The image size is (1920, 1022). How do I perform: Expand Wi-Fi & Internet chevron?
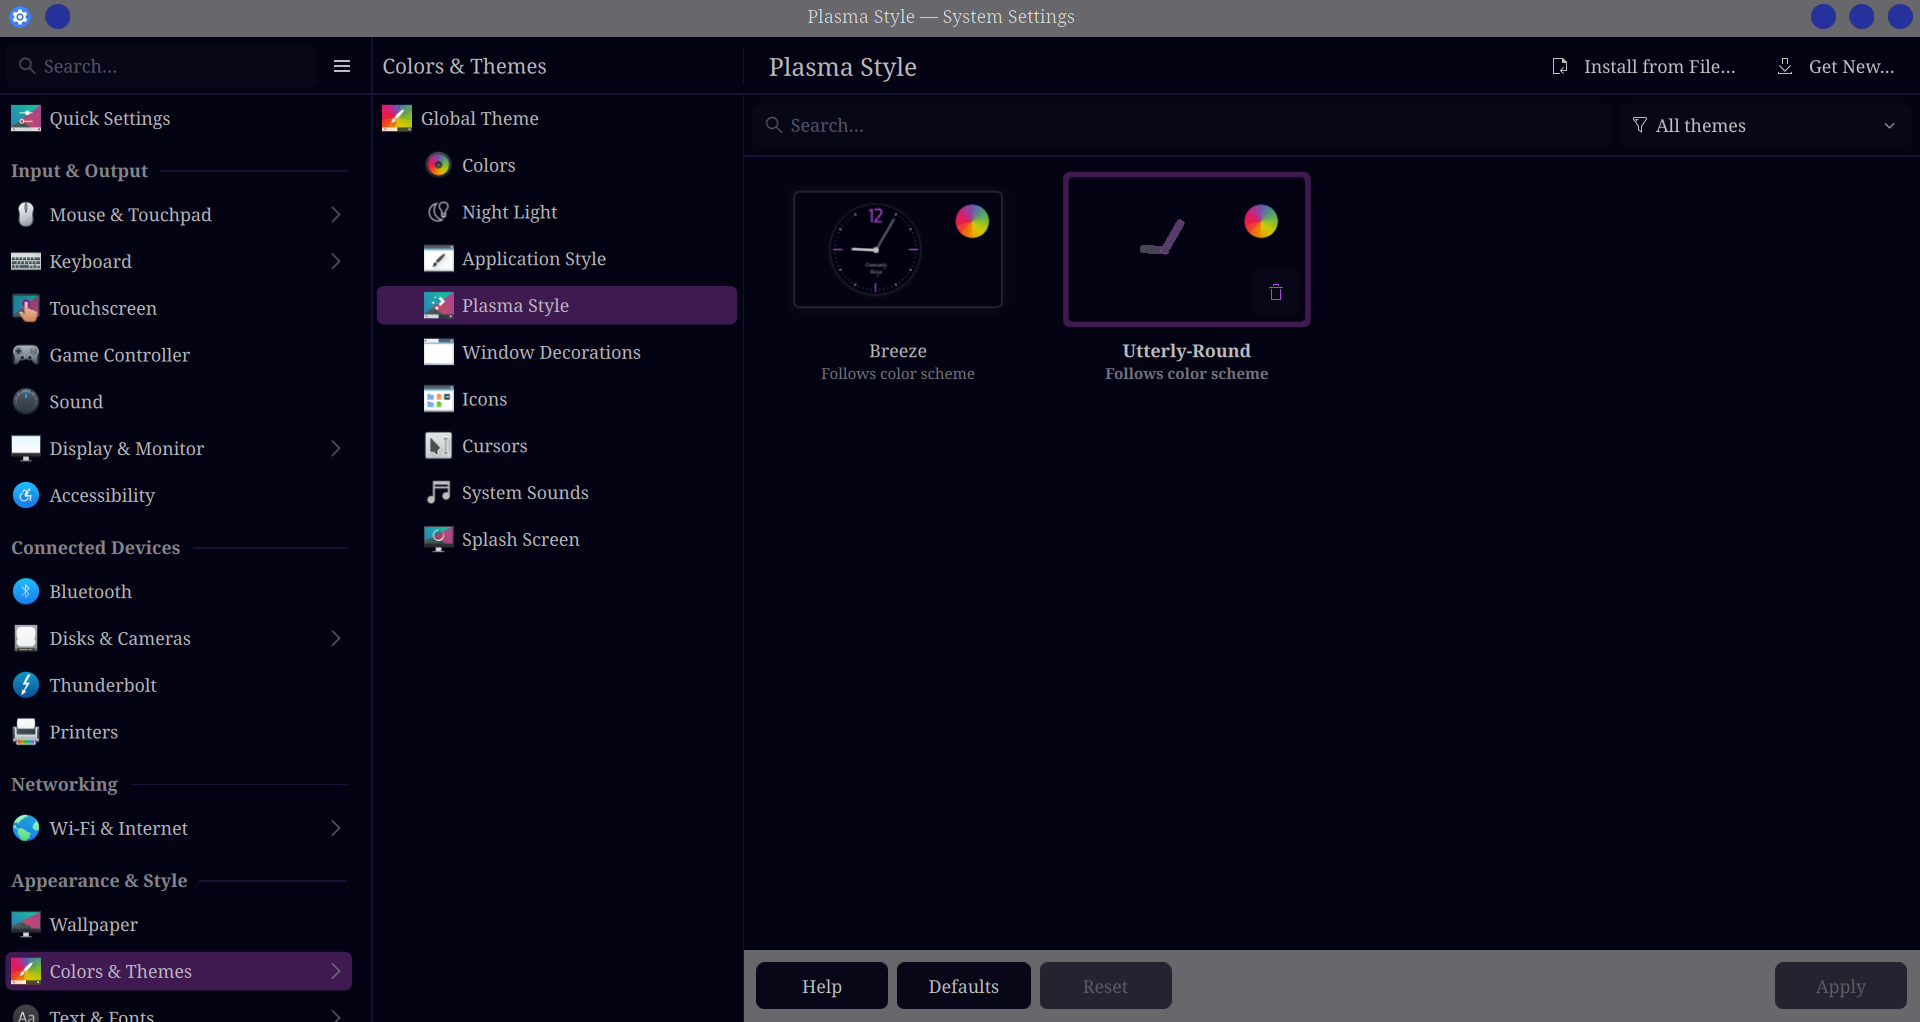point(336,828)
